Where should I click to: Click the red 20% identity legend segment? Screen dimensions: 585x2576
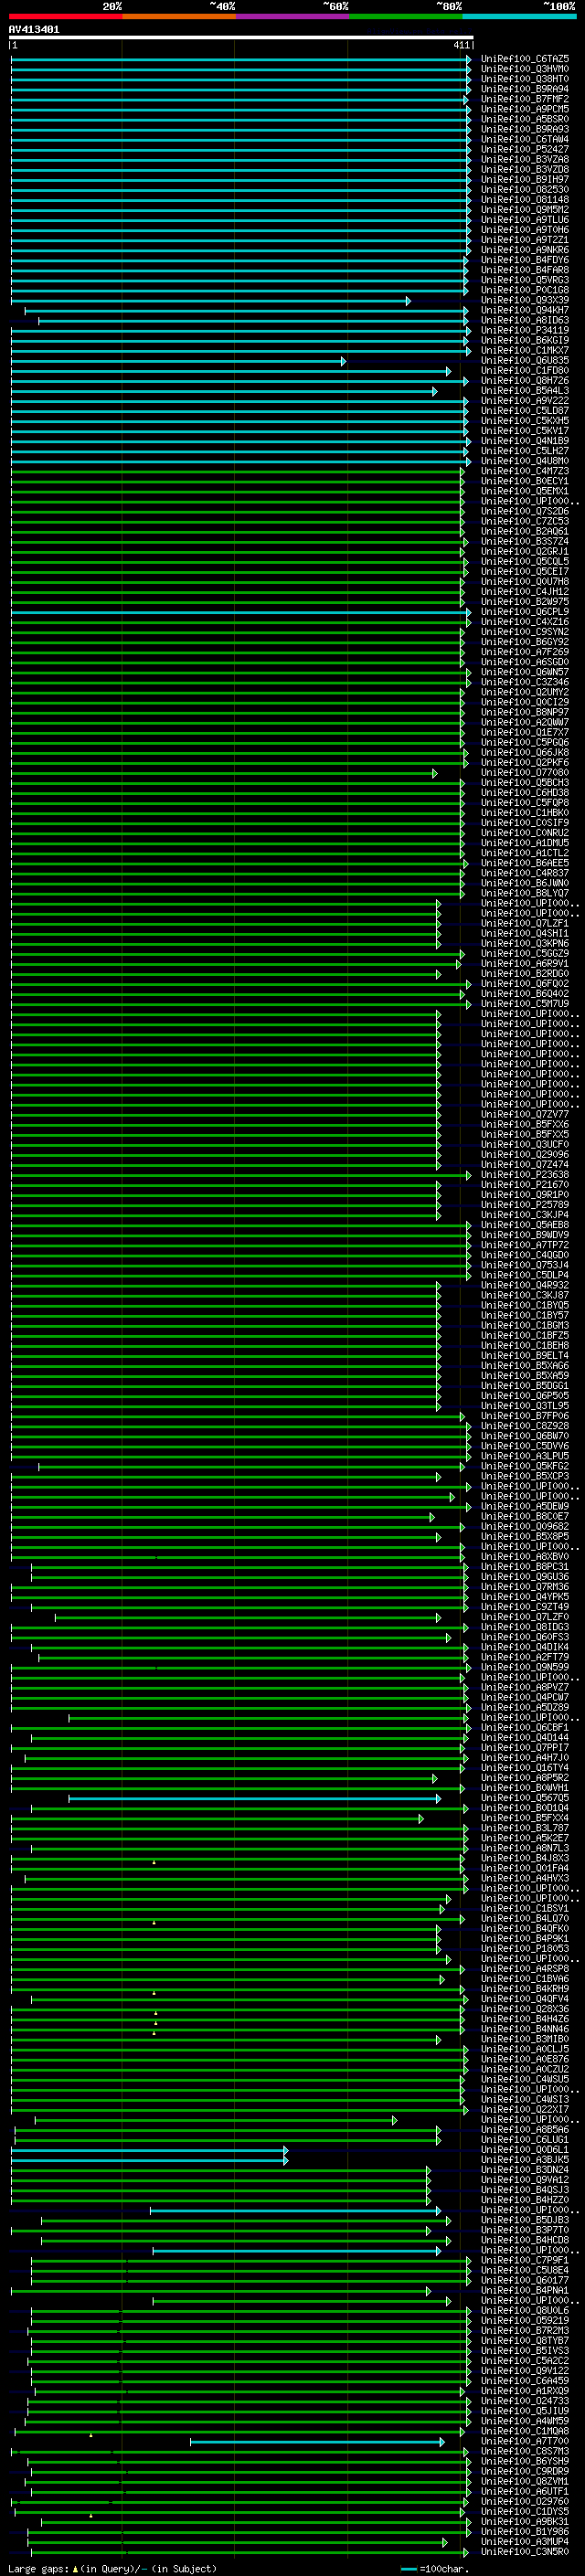[65, 17]
